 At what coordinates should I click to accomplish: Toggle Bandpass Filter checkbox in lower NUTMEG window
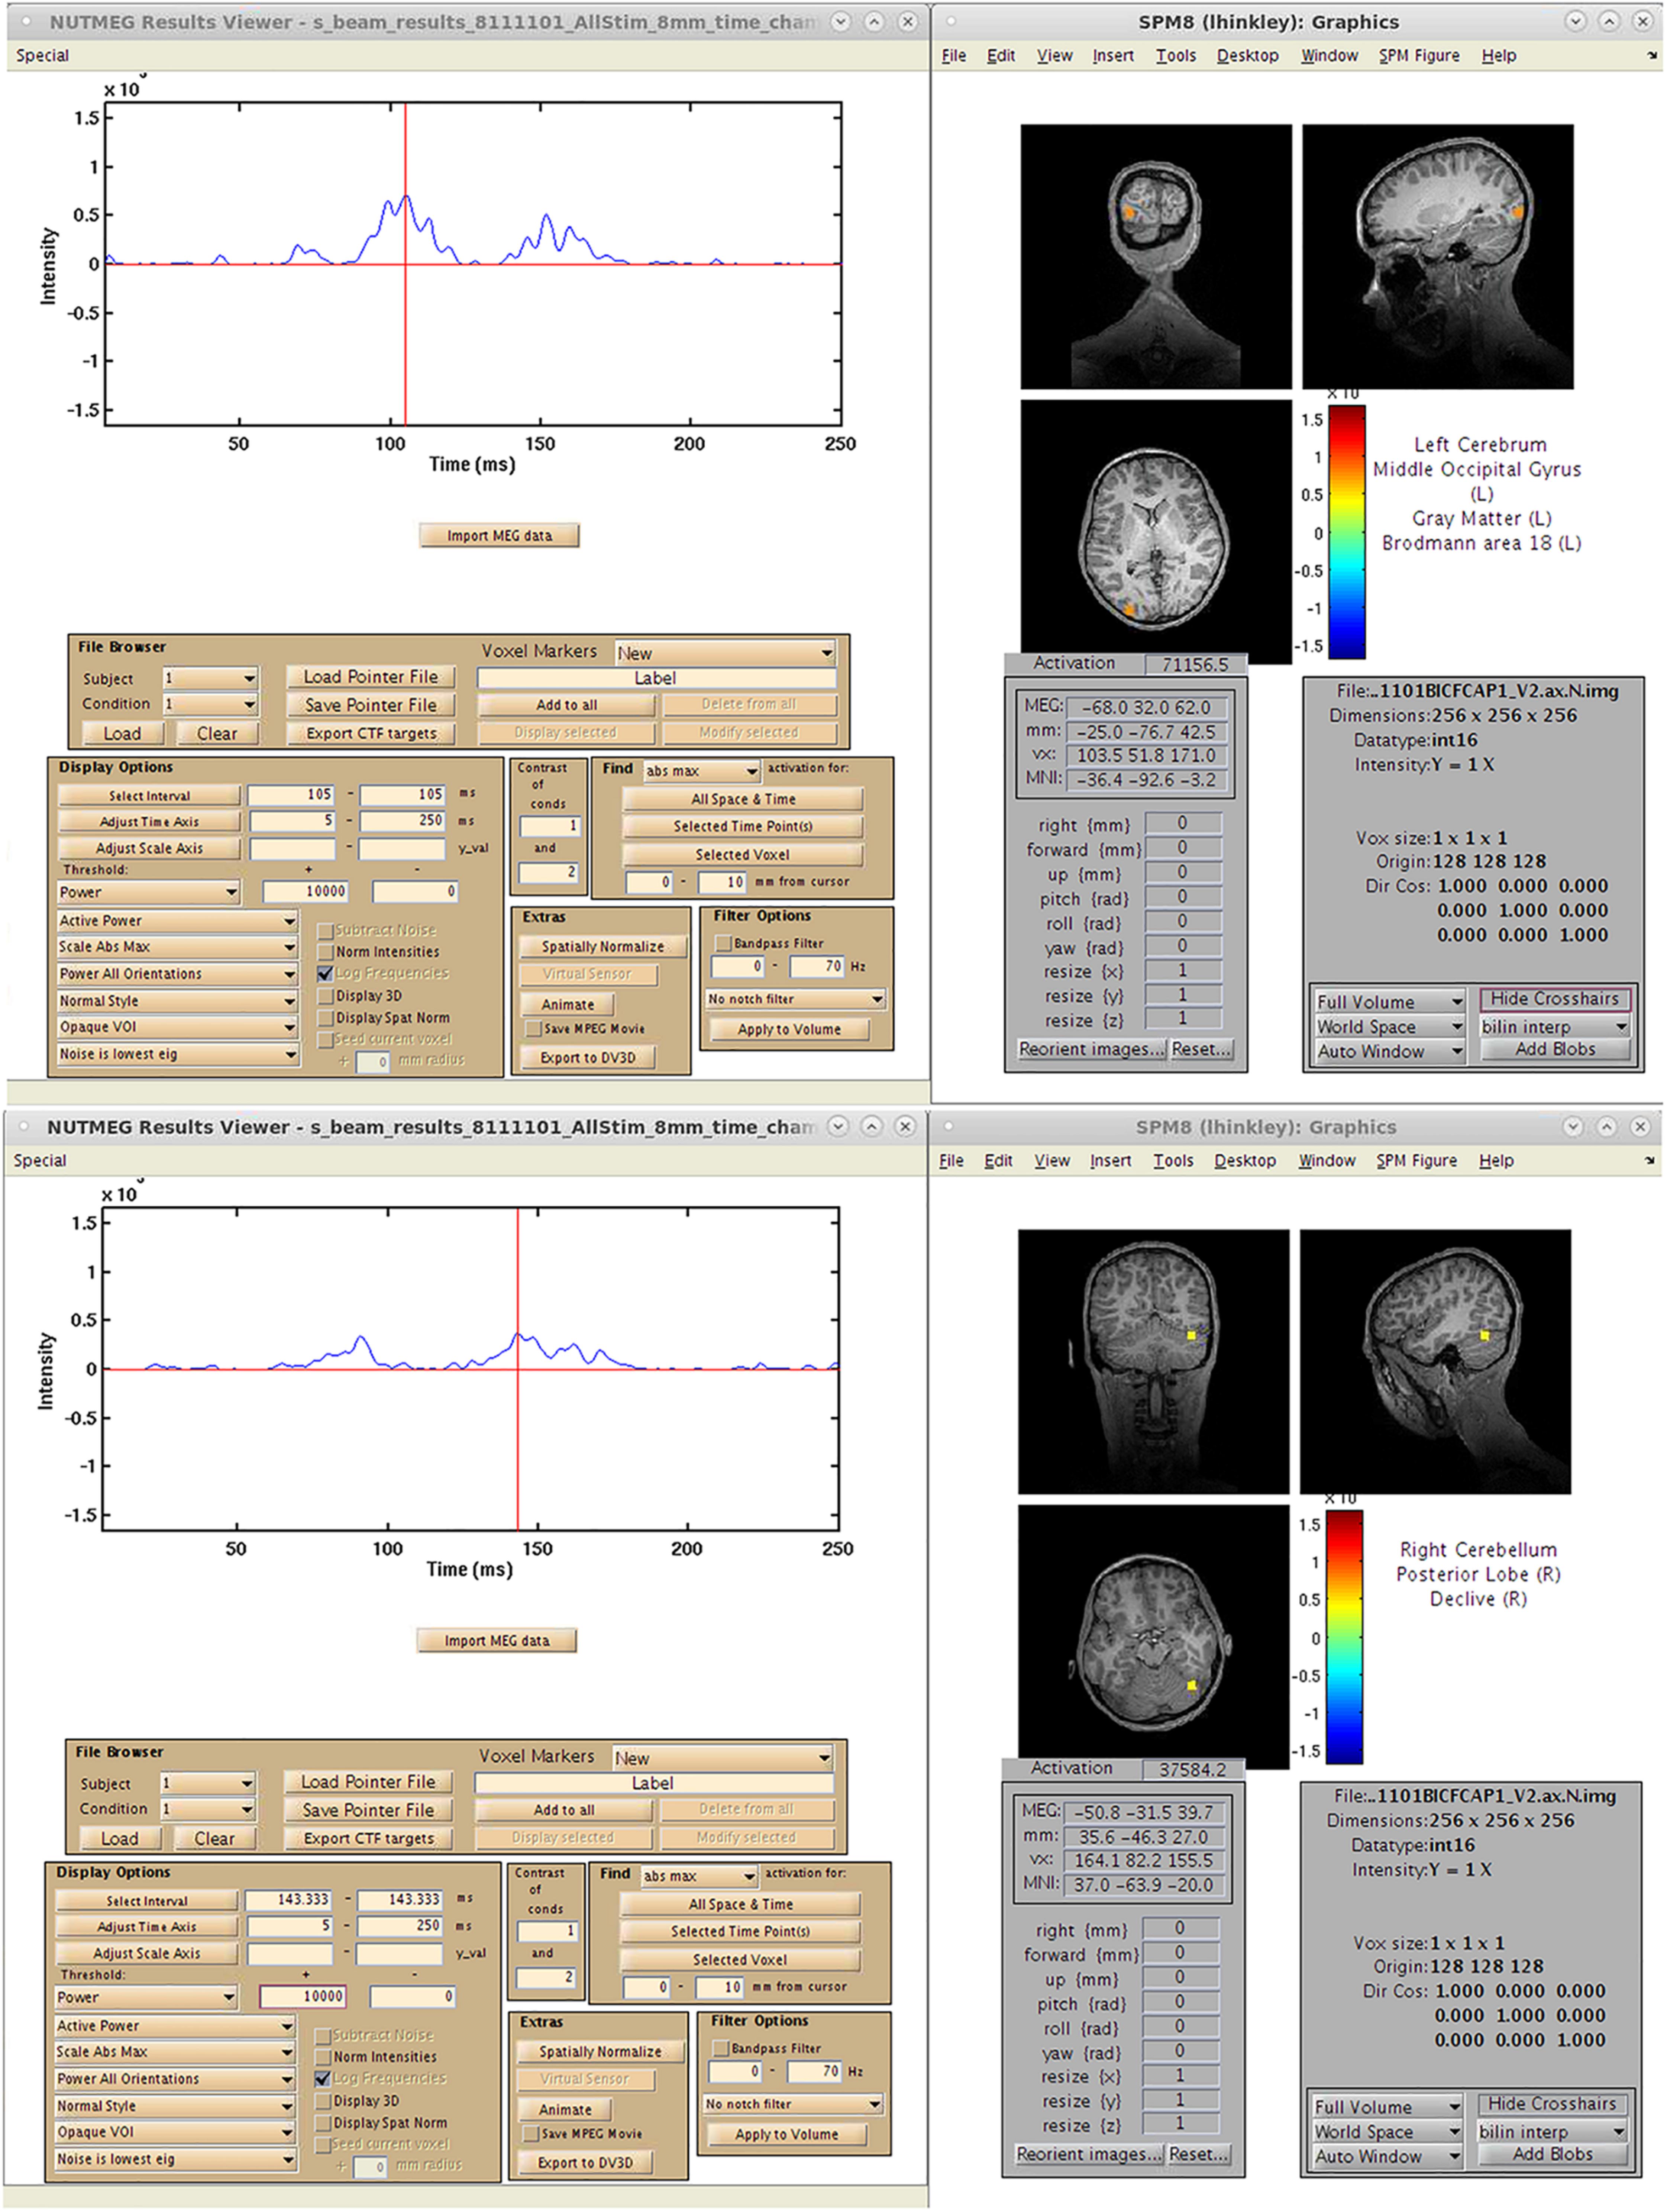(720, 2048)
